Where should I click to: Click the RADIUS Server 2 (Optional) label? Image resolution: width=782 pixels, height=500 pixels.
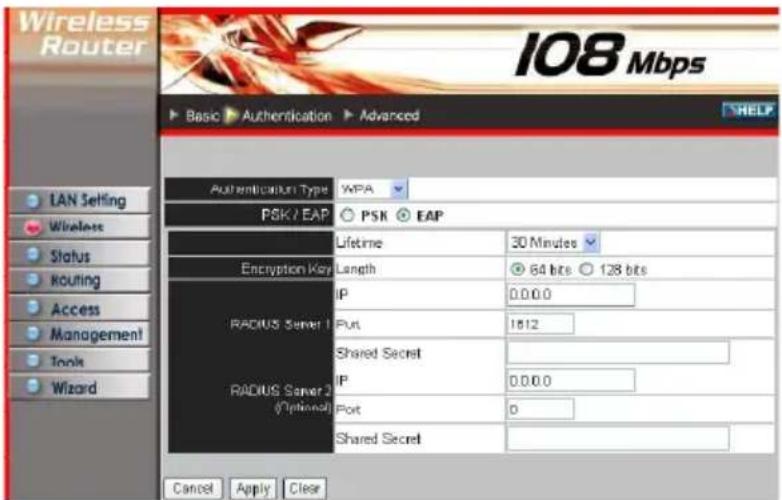[x=281, y=398]
